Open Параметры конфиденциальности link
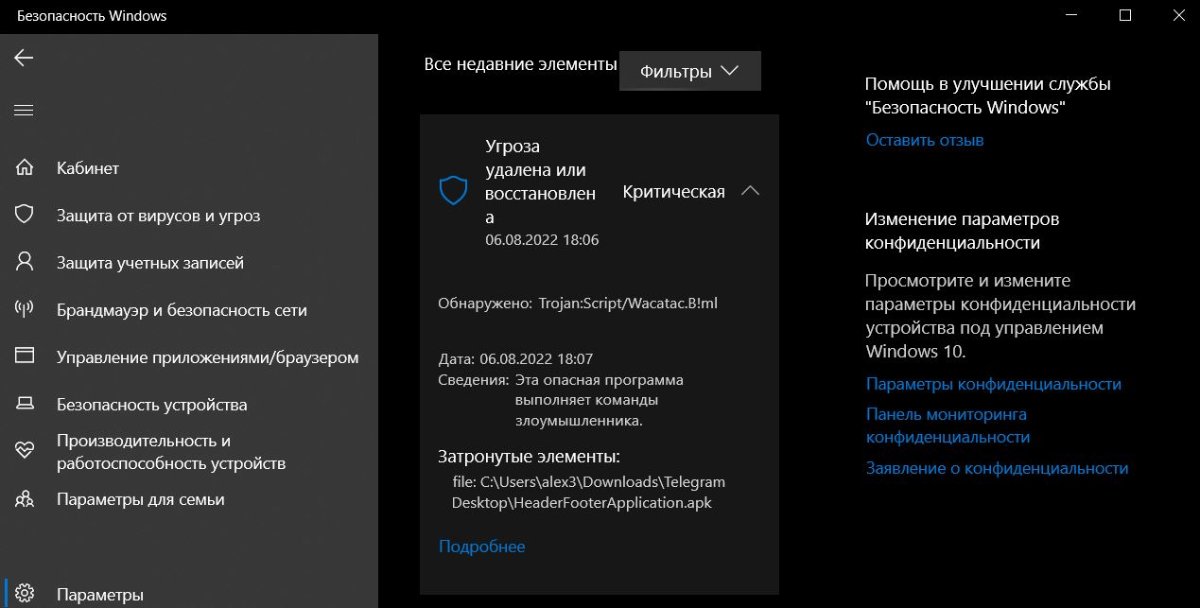Screen dimensions: 1200x608 [x=993, y=384]
